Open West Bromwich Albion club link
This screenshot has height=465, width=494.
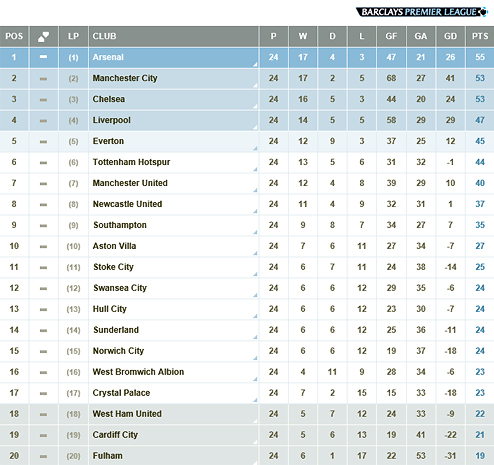click(x=138, y=372)
